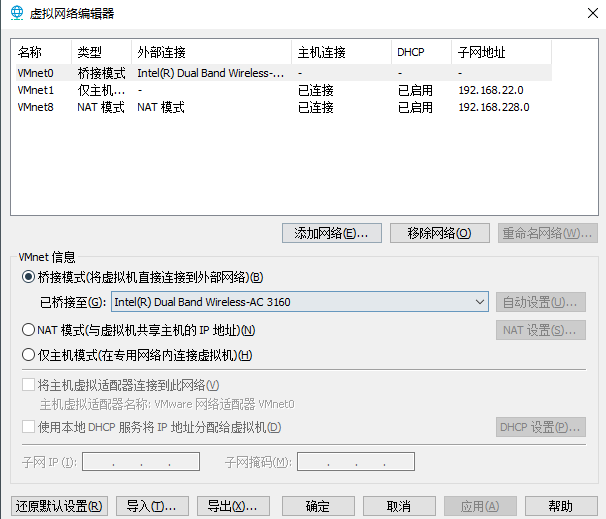Click 重命名网络(W)... button
Screen dimensions: 606x519
[548, 233]
